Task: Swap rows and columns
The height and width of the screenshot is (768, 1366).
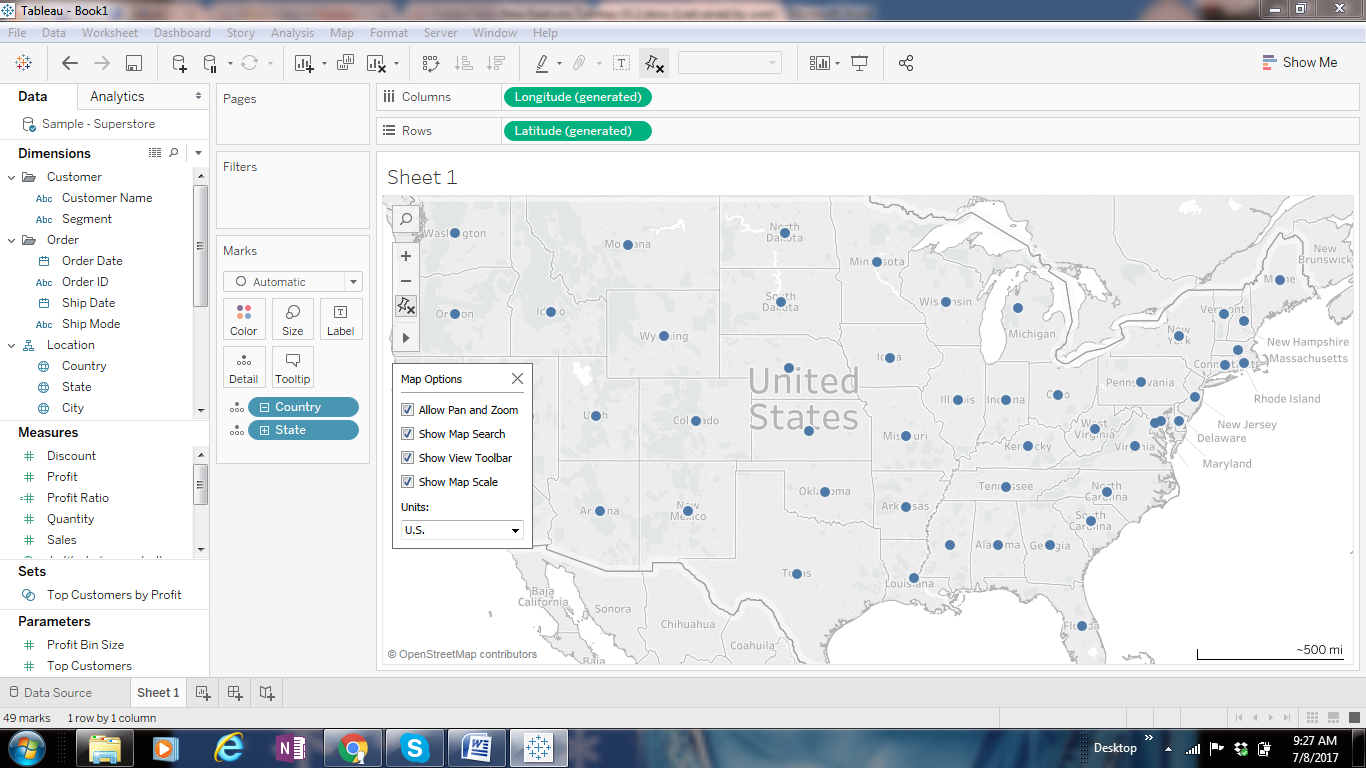Action: click(431, 63)
